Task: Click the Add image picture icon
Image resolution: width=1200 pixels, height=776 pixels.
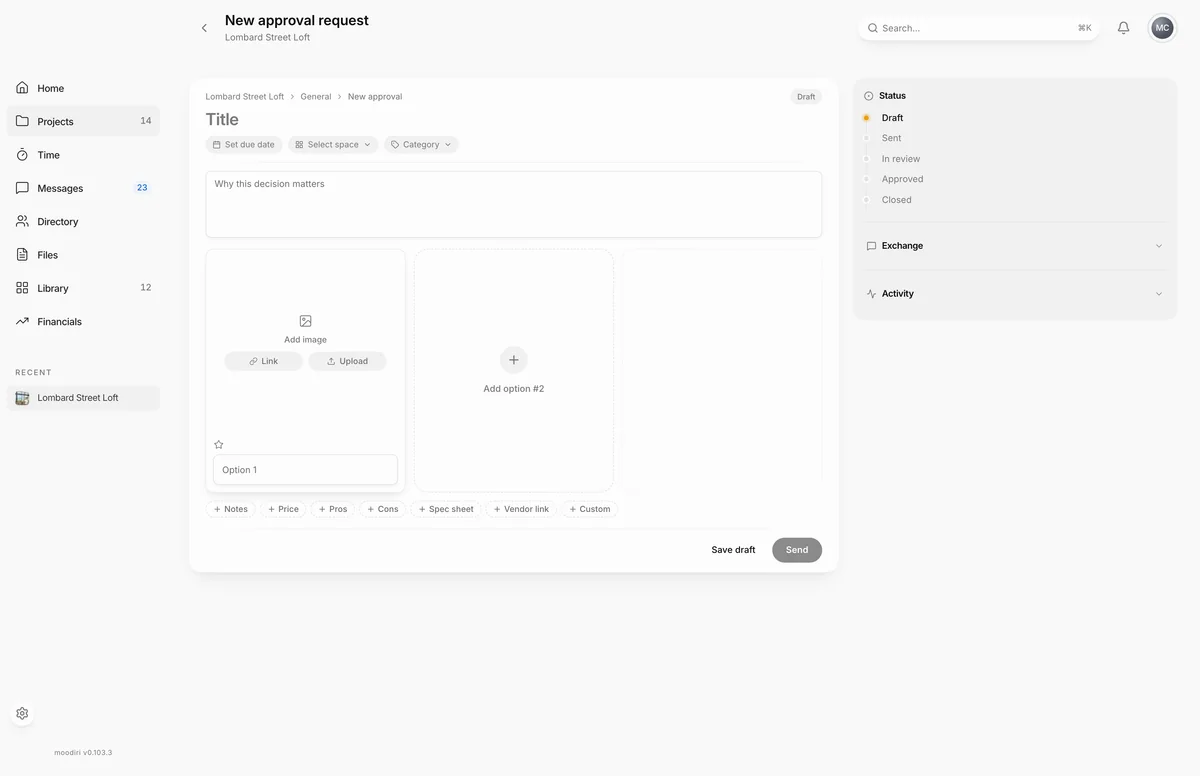Action: coord(306,321)
